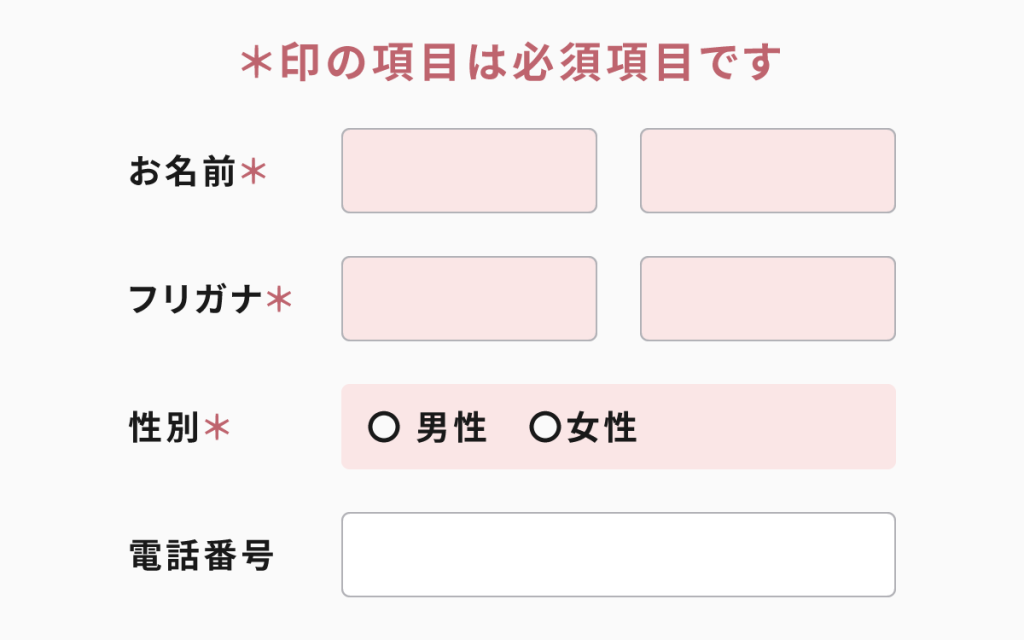Click the フリガナ field label
This screenshot has width=1024, height=640.
click(x=196, y=299)
